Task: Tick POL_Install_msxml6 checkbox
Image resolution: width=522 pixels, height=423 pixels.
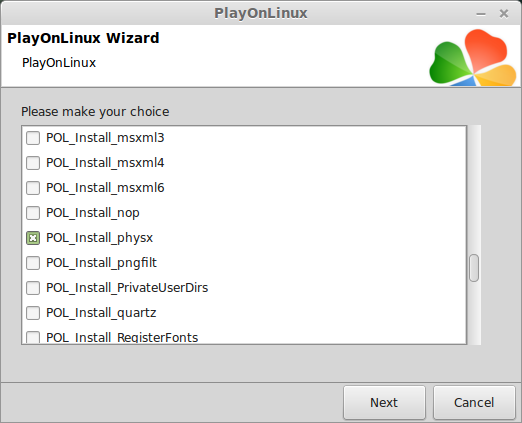Action: tap(33, 188)
